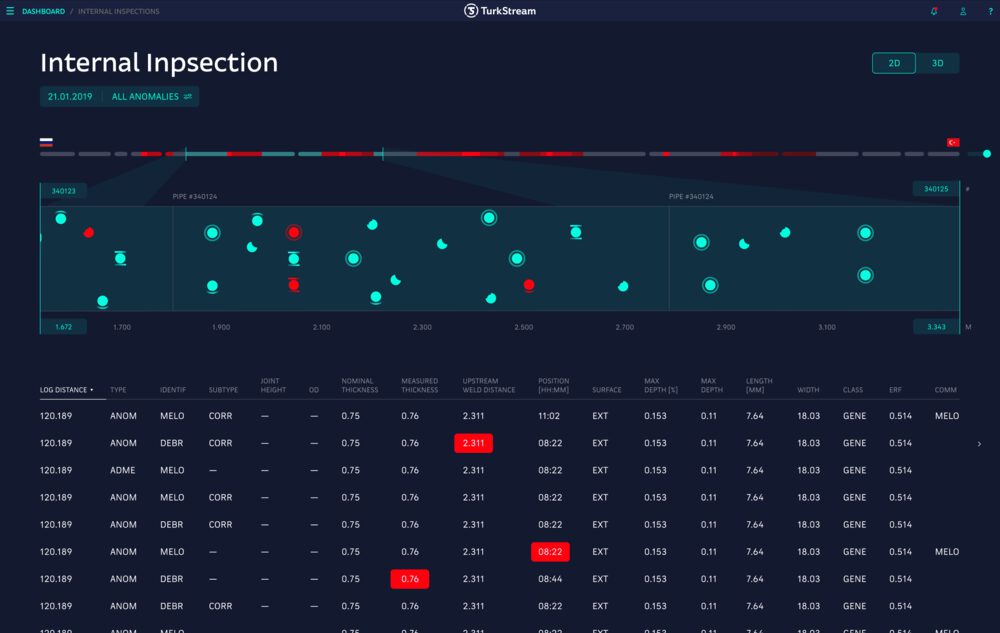
Task: Click the red highlighted 08:22 position cell
Action: tap(550, 552)
